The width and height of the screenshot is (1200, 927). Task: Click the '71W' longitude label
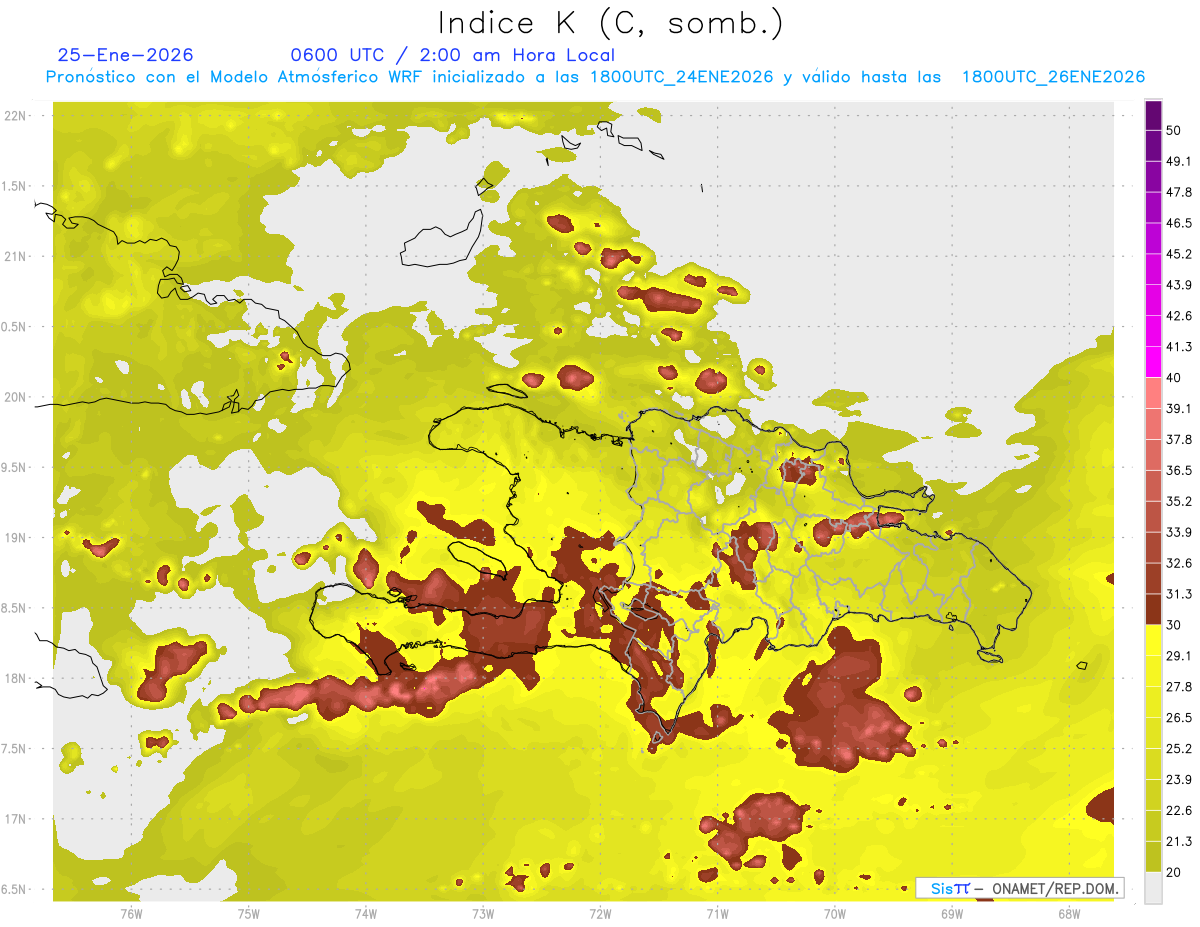click(x=717, y=913)
